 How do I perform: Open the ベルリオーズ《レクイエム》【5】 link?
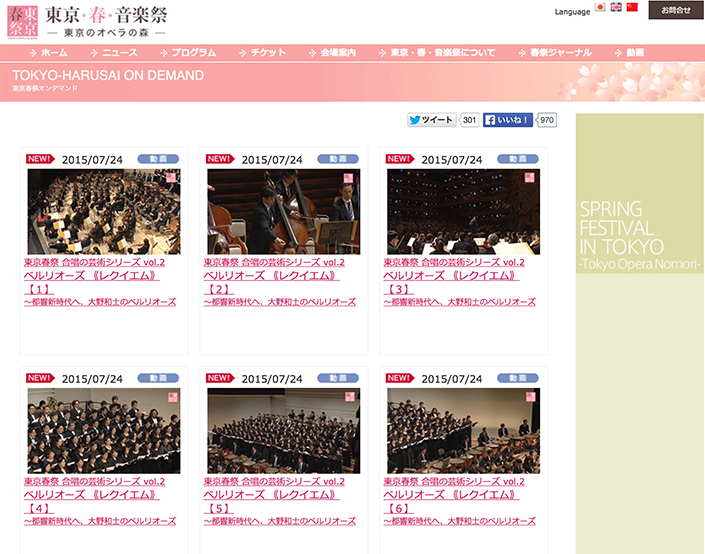[272, 501]
